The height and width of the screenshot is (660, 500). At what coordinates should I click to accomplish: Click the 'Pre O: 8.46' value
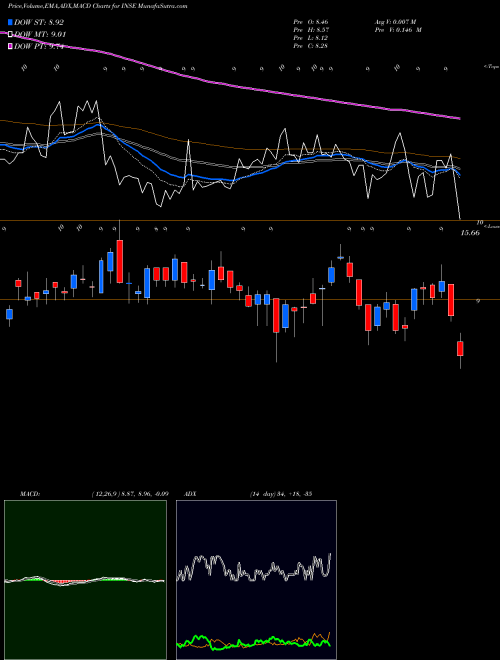point(311,22)
